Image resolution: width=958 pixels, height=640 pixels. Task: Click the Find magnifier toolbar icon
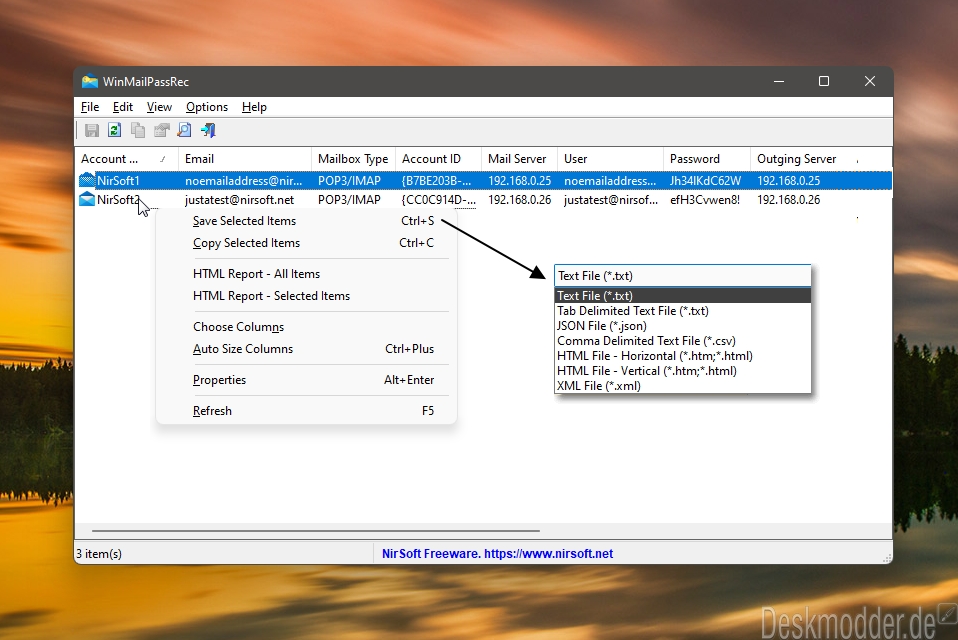[185, 130]
